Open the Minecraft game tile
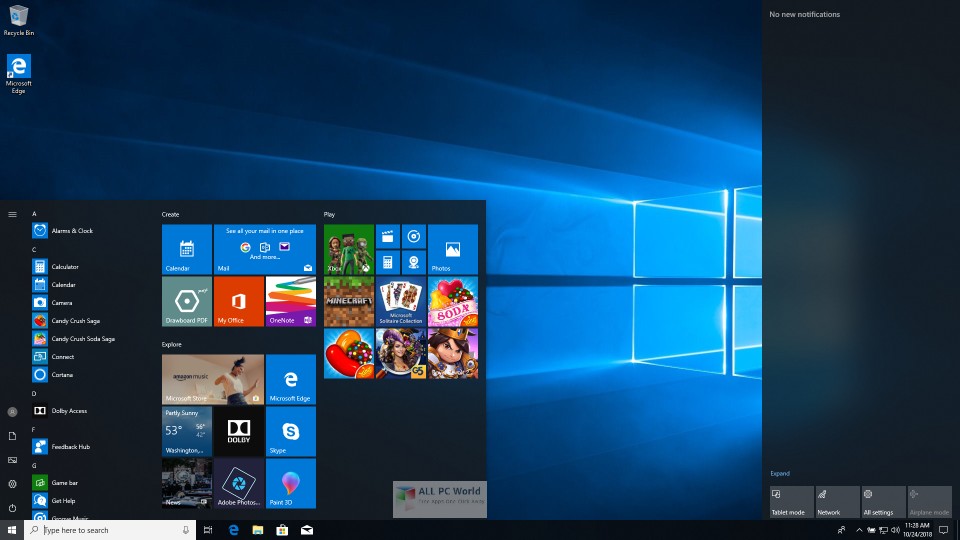This screenshot has width=960, height=540. tap(348, 301)
